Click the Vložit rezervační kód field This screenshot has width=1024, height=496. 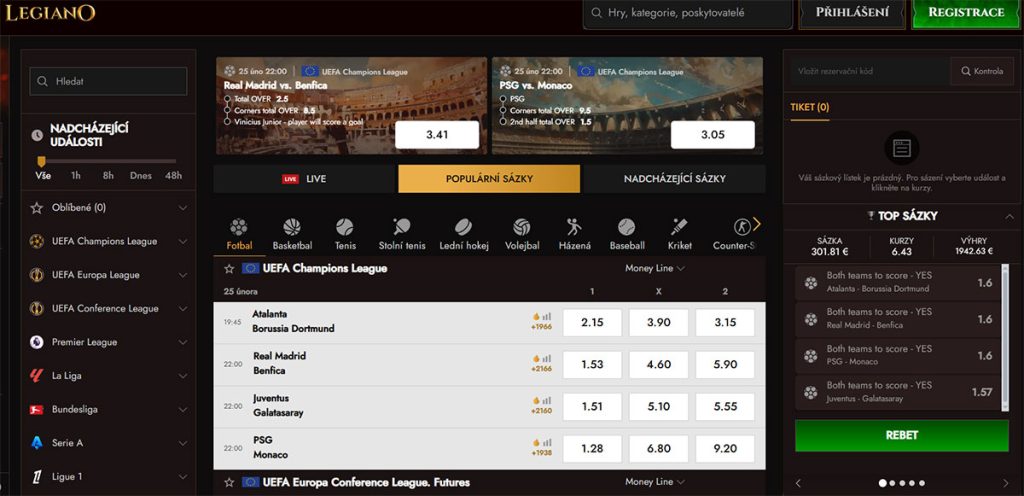coord(870,71)
